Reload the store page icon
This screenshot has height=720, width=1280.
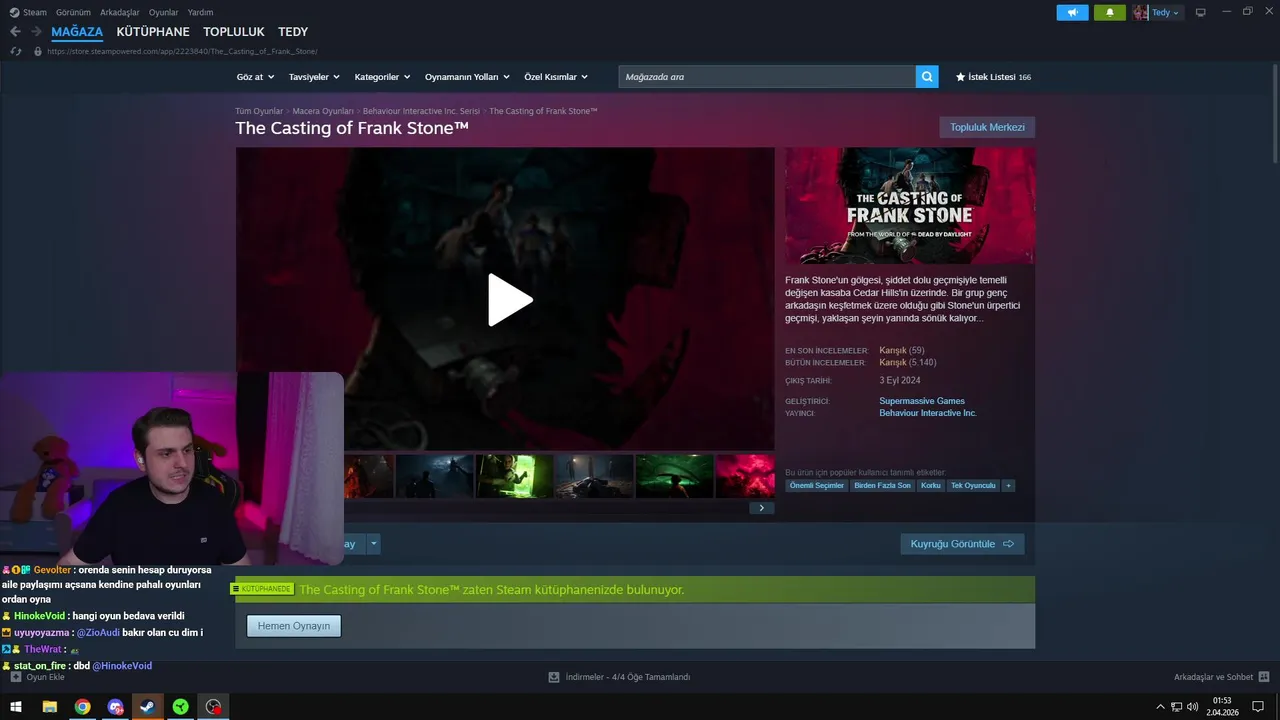click(x=16, y=51)
